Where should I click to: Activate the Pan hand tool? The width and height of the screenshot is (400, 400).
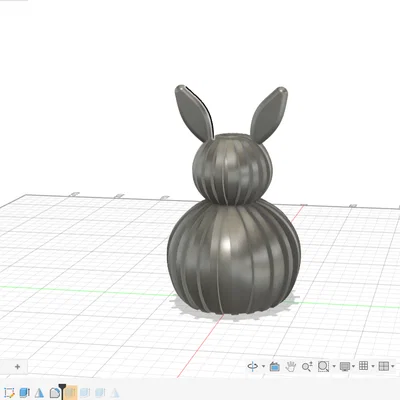pos(291,367)
